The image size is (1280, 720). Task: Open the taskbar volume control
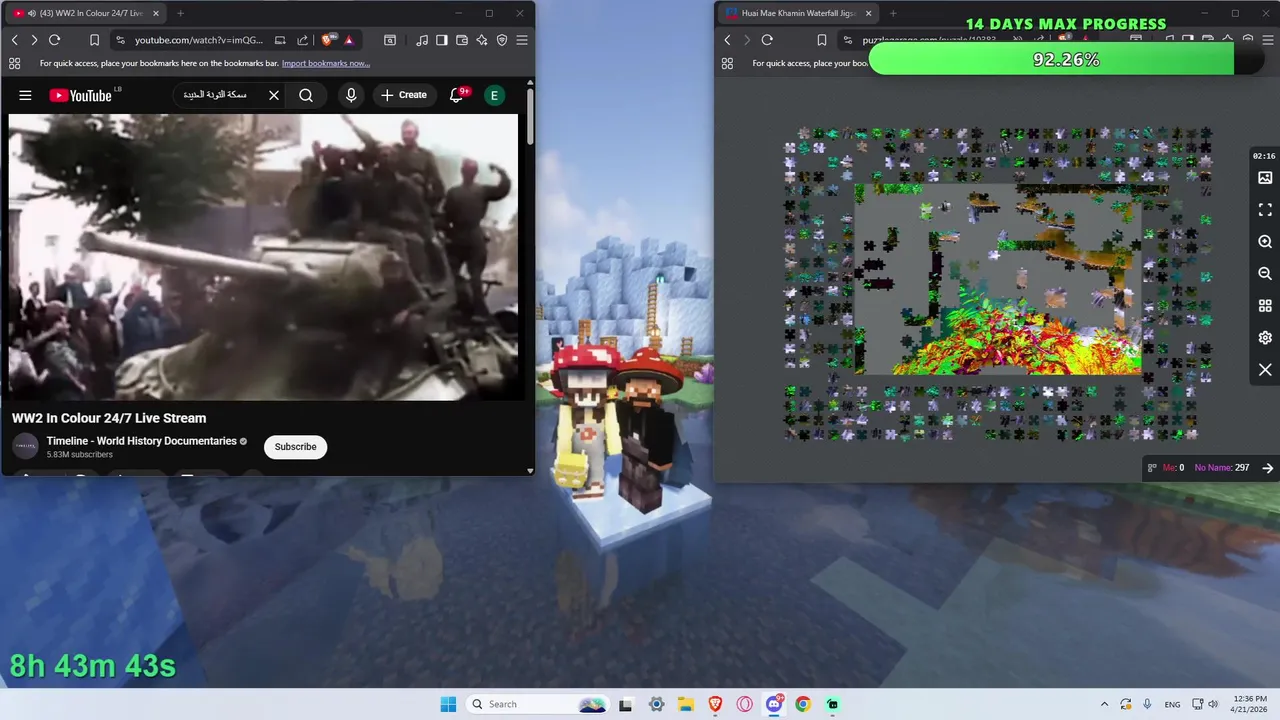pos(1214,704)
